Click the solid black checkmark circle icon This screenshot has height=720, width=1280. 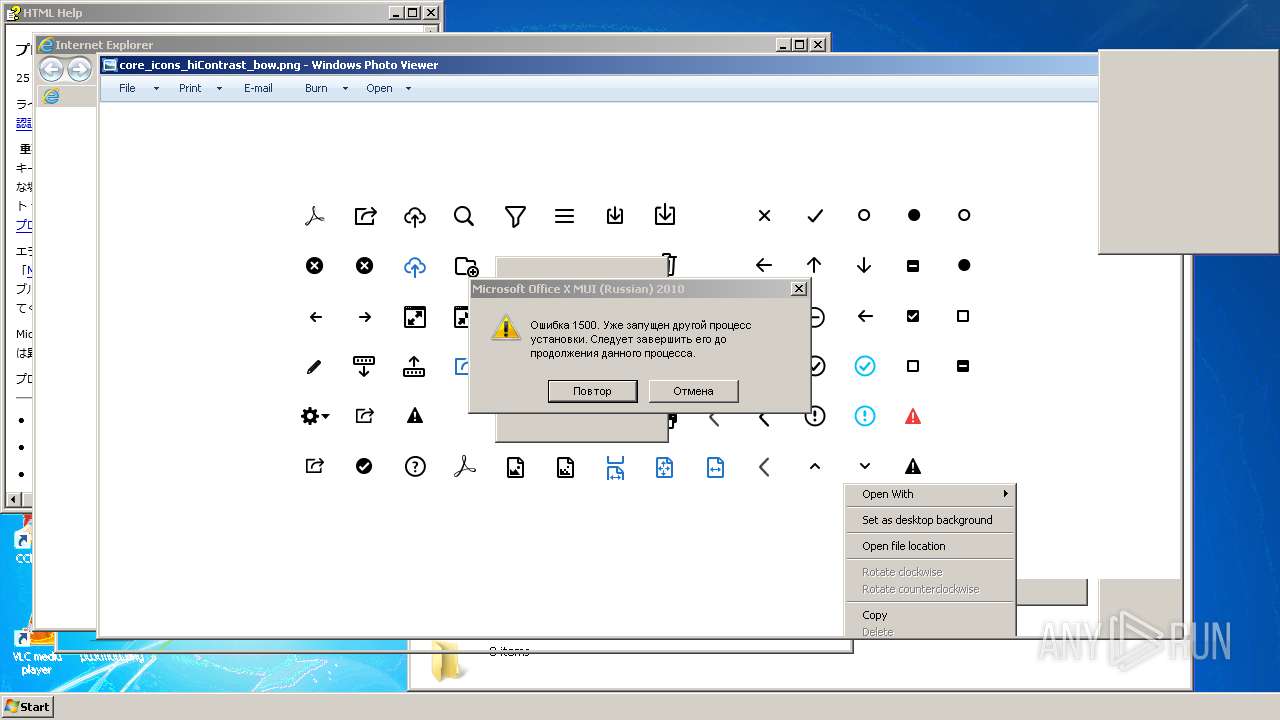point(364,466)
